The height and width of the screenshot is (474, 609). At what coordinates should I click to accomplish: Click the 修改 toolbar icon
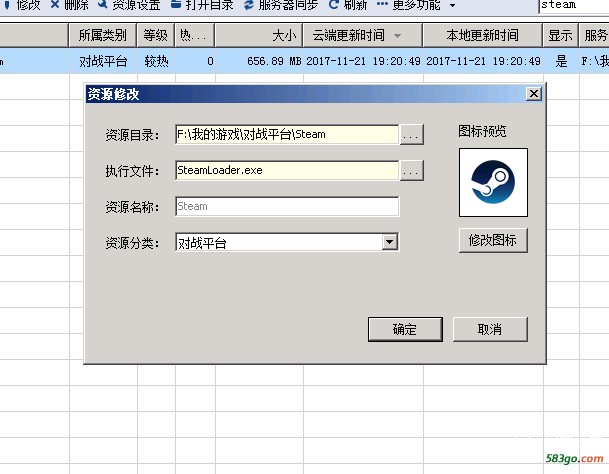(x=6, y=5)
